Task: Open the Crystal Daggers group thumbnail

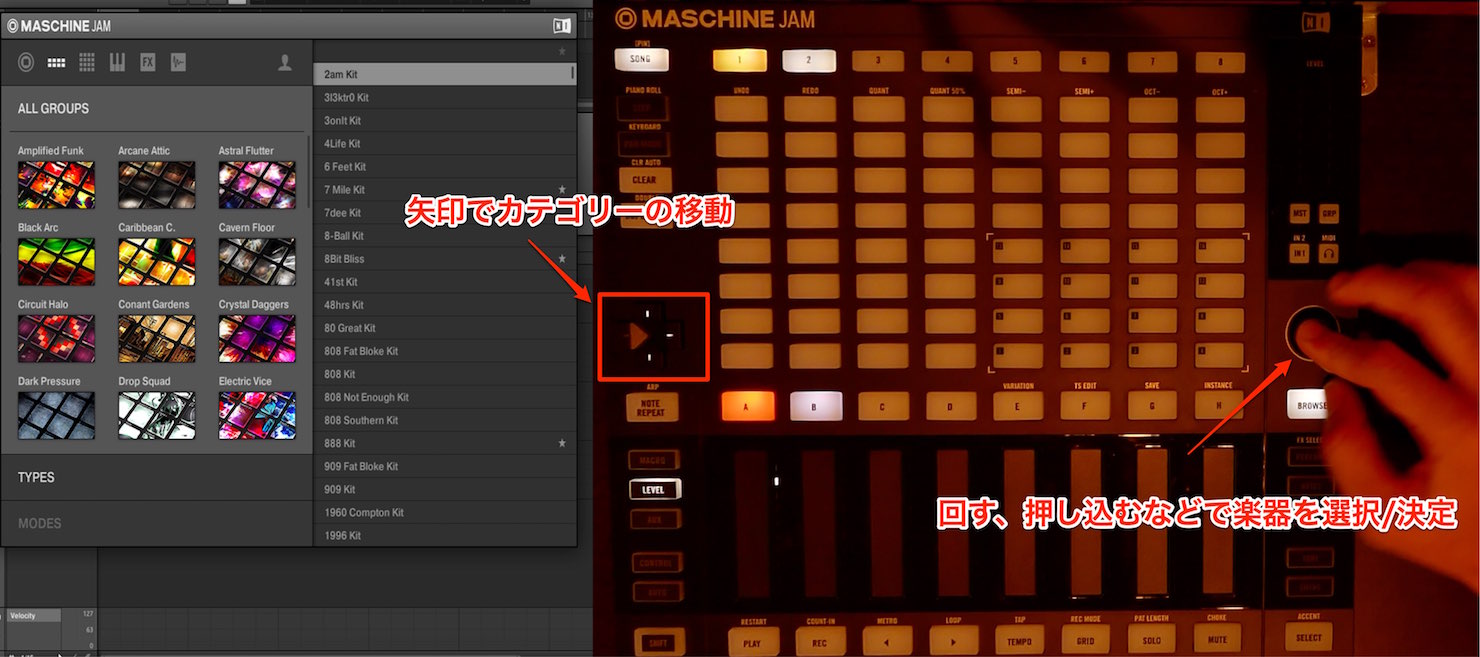Action: (x=257, y=339)
